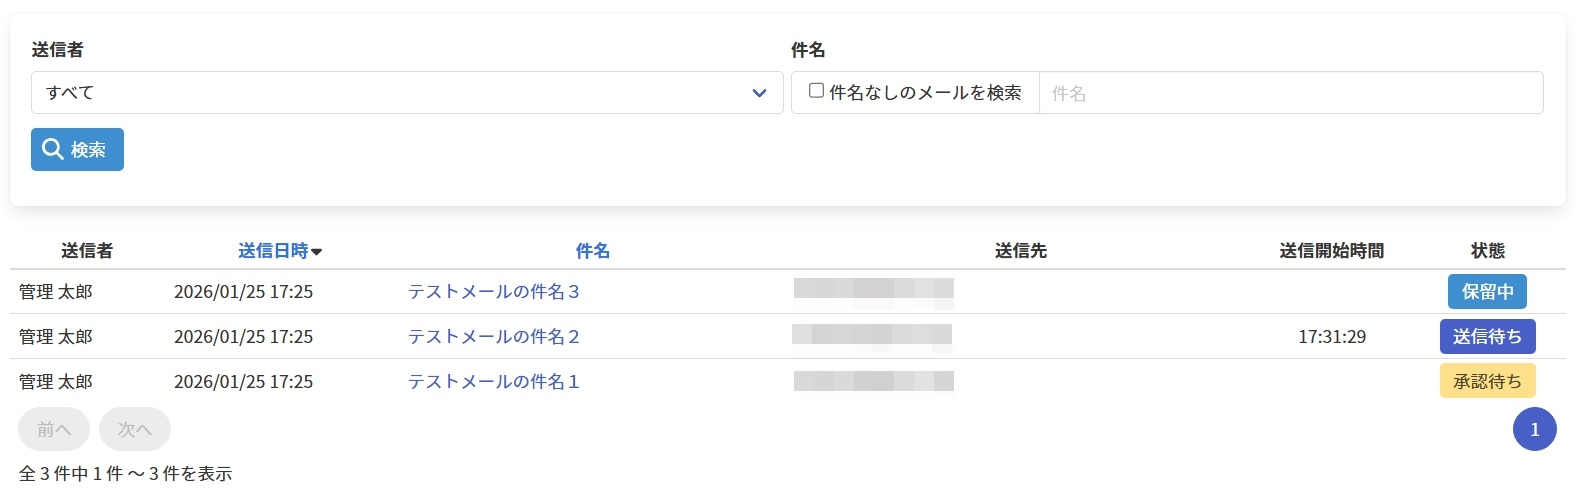The image size is (1580, 502).
Task: Click 送信開始時間 17:31:29 cell
Action: (x=1332, y=337)
